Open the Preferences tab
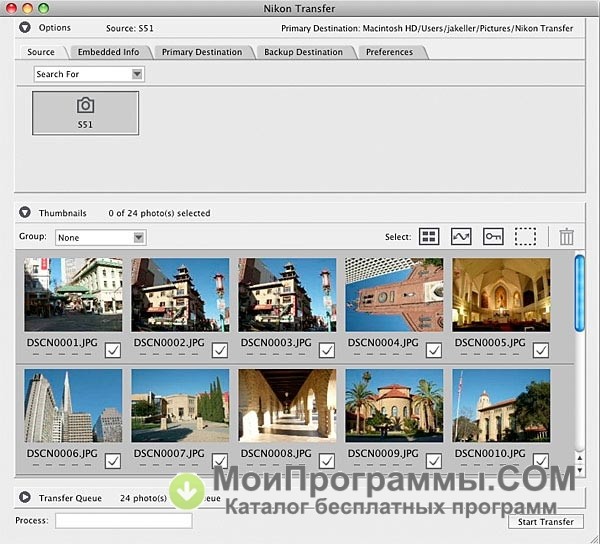The width and height of the screenshot is (600, 544). [389, 52]
